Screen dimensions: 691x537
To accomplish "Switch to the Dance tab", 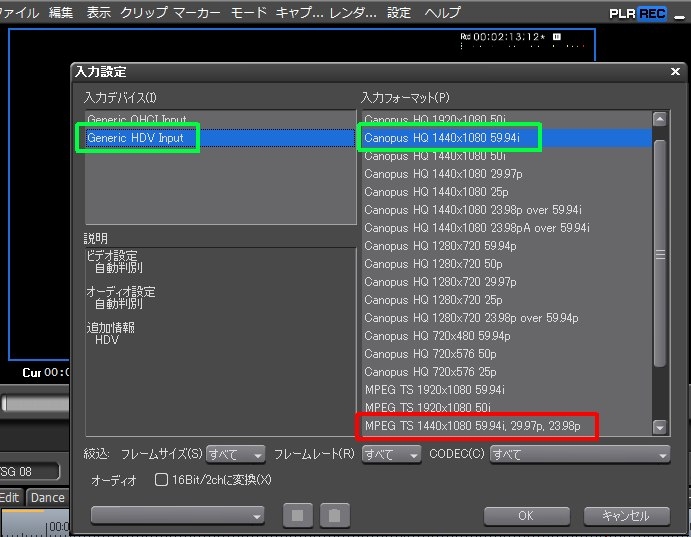I will pyautogui.click(x=48, y=497).
